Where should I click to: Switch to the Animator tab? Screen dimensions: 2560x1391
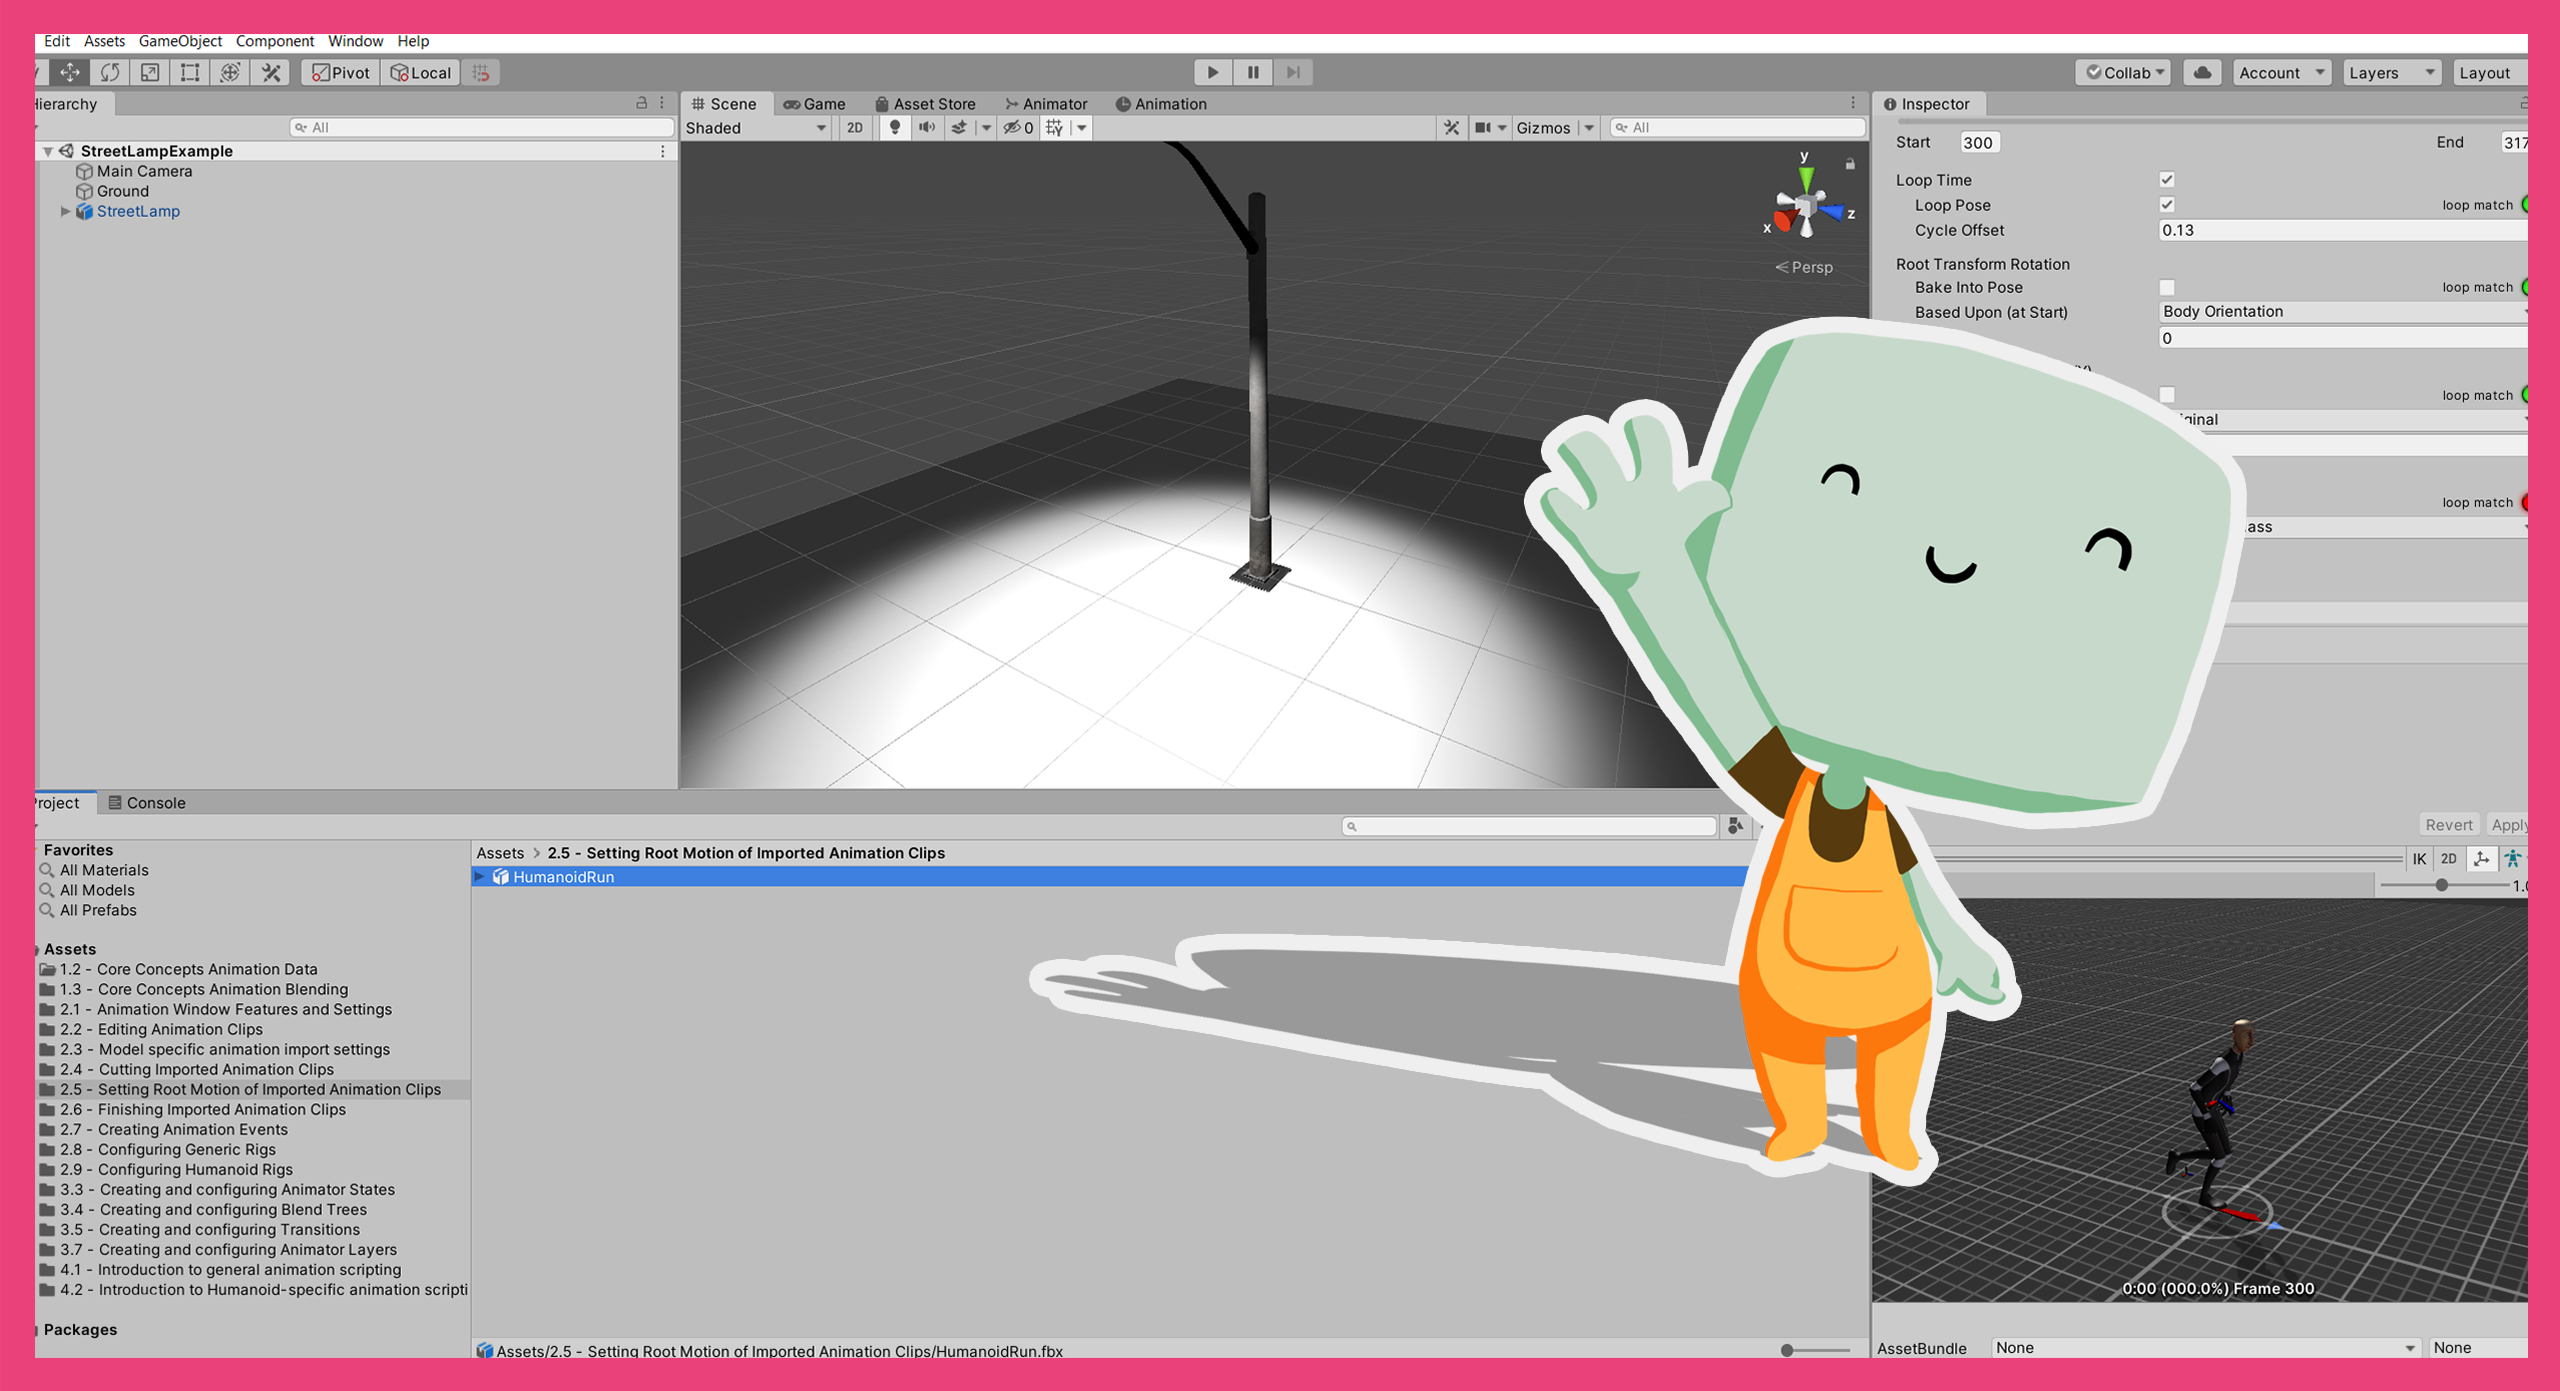(1046, 104)
